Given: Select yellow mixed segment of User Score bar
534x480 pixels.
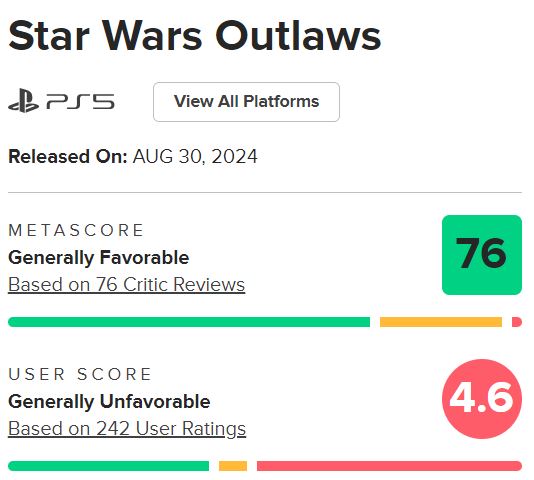Looking at the screenshot, I should click(x=233, y=466).
